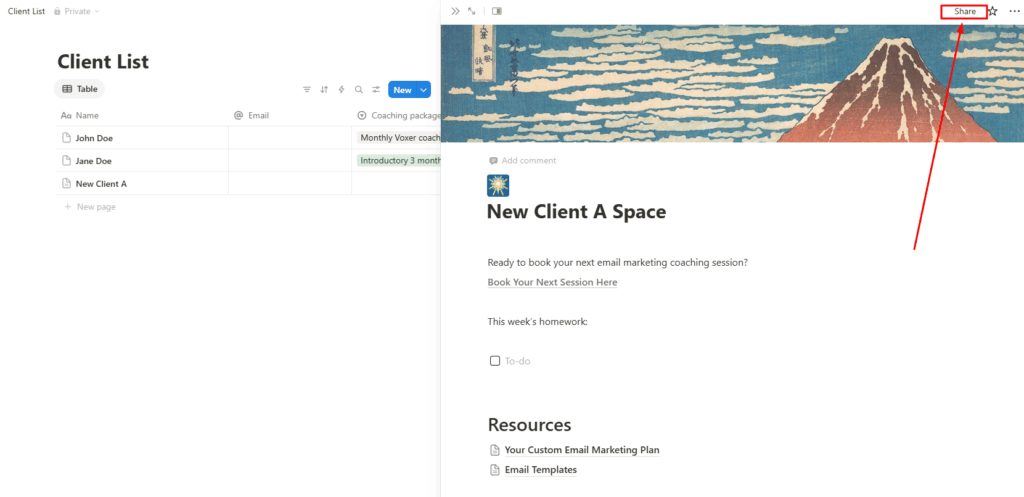Open the filter icon in table toolbar
Screen dimensions: 1024x497
pyautogui.click(x=307, y=89)
